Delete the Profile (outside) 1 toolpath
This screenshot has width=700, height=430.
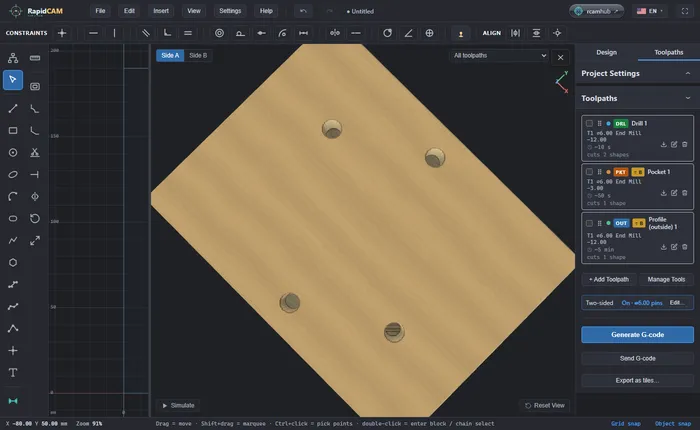(x=684, y=247)
